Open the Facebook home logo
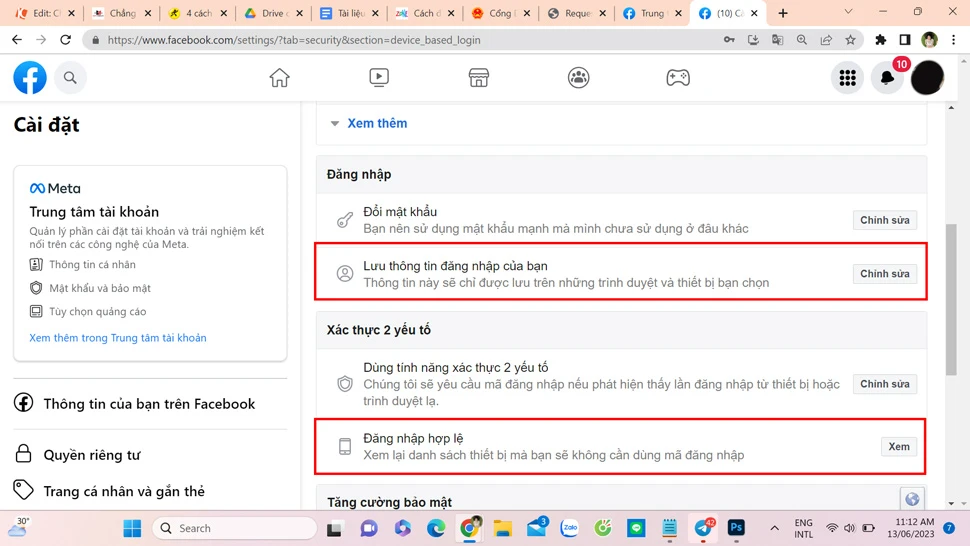 click(30, 78)
